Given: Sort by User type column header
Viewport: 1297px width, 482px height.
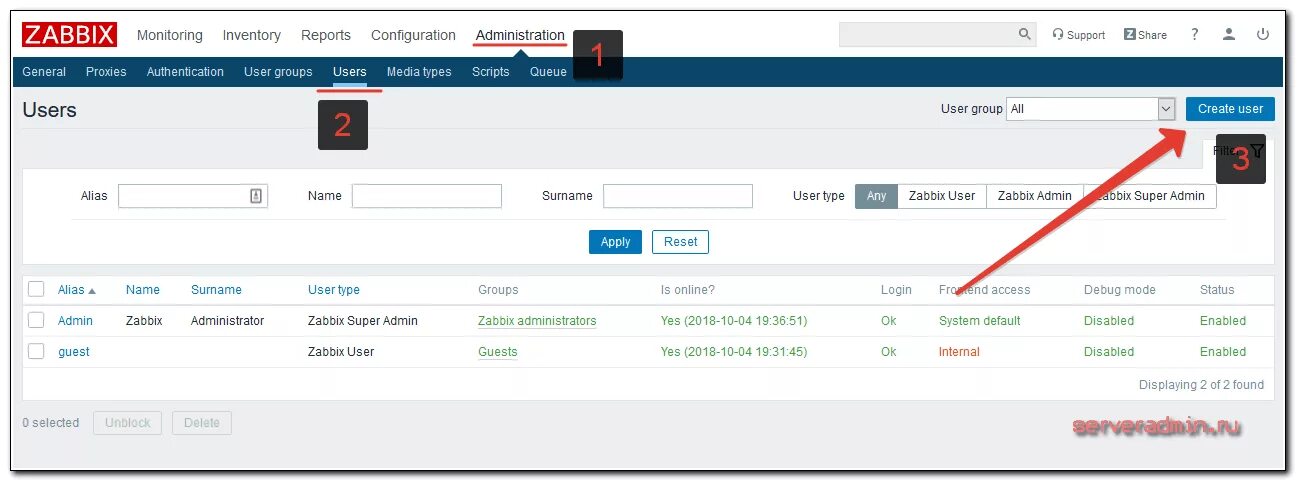Looking at the screenshot, I should click(x=334, y=290).
